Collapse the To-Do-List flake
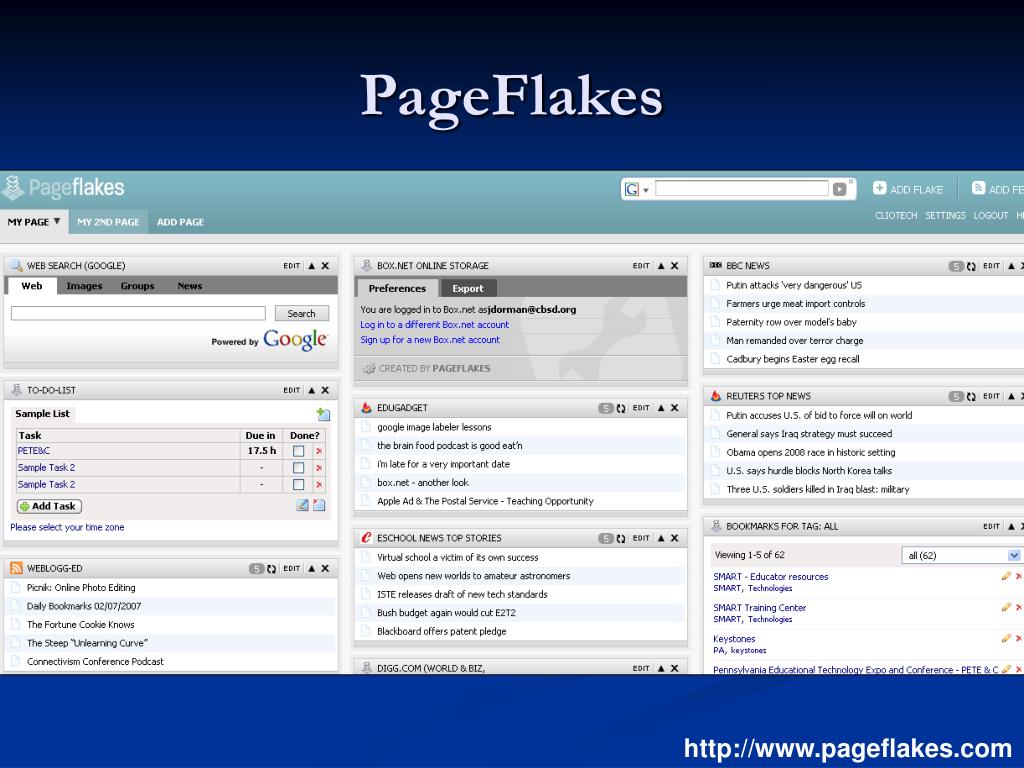The height and width of the screenshot is (768, 1024). click(x=312, y=390)
